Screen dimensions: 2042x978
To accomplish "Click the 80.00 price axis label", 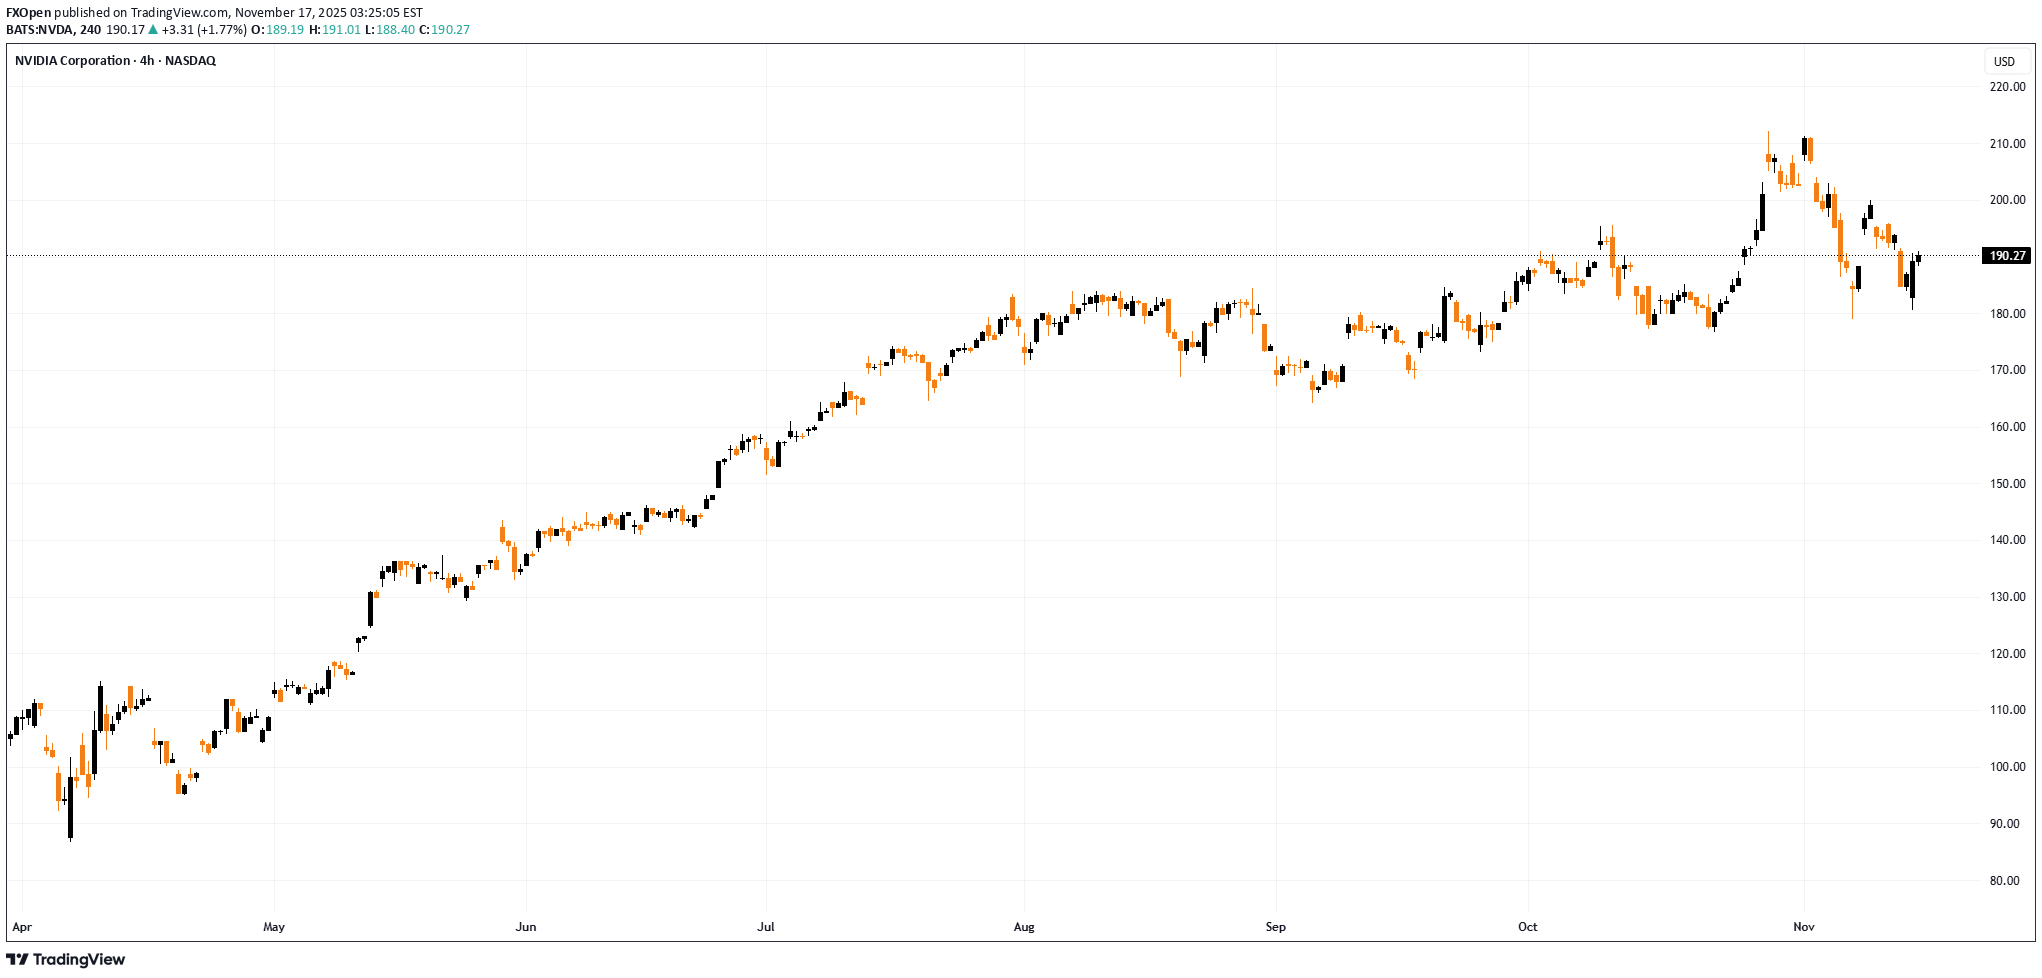I will coord(2007,881).
